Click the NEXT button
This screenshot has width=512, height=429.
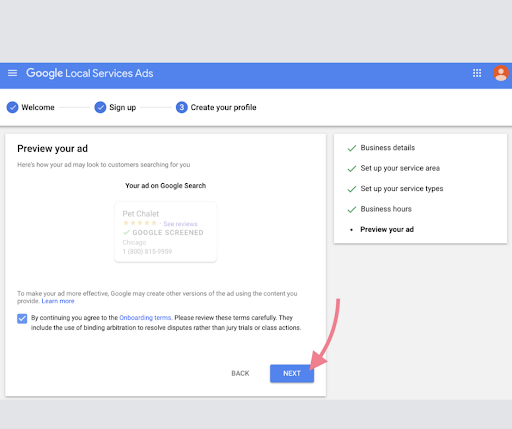pos(292,373)
